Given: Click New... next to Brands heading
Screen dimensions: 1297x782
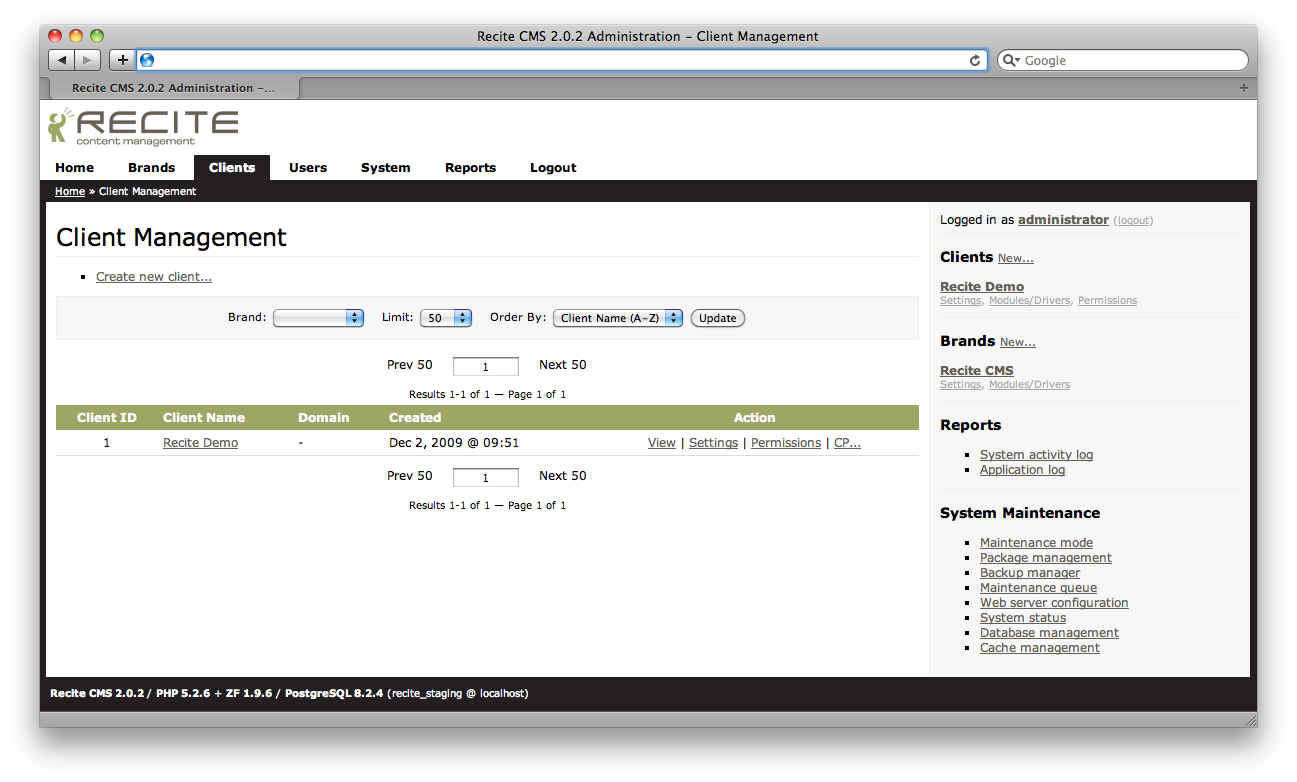Looking at the screenshot, I should (1018, 342).
